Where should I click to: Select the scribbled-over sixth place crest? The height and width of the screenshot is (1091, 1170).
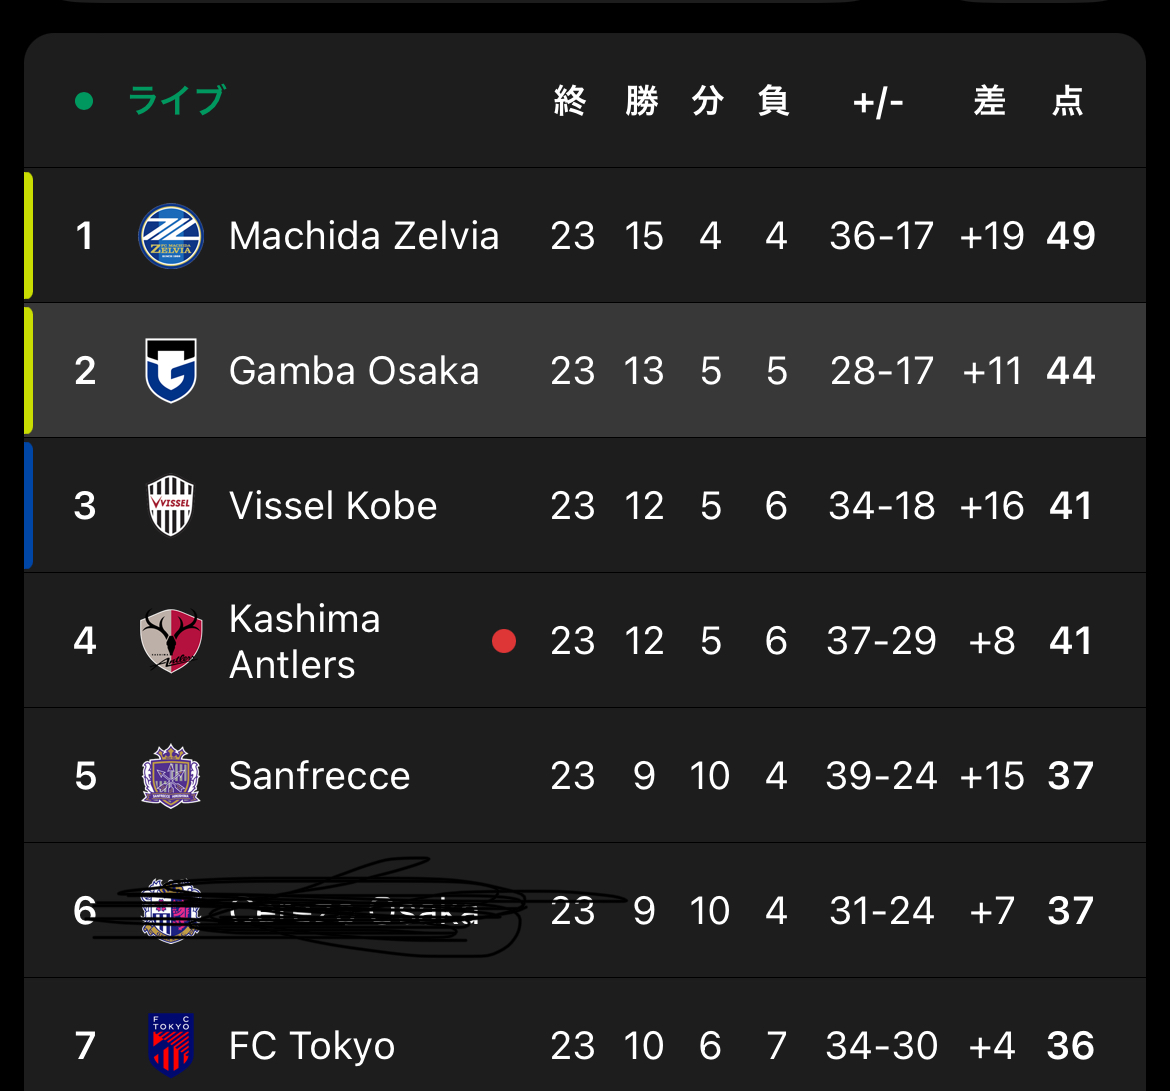coord(171,911)
